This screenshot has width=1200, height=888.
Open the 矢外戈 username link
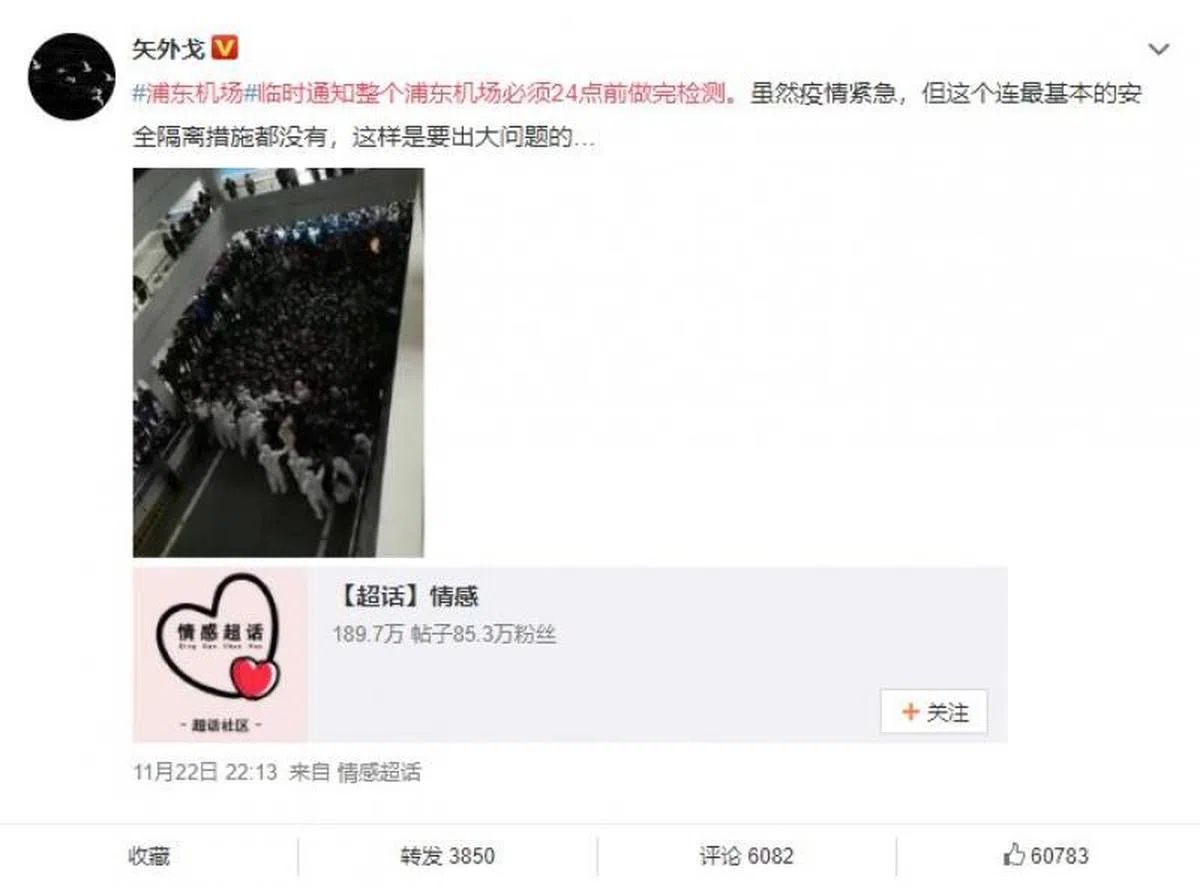[168, 48]
